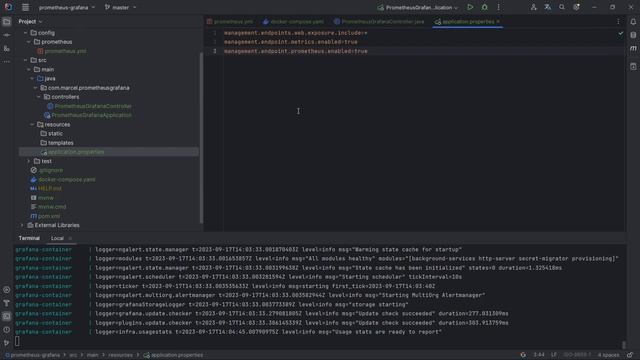Collapse the java folder
Screen dimensions: 640x360
[x=32, y=78]
